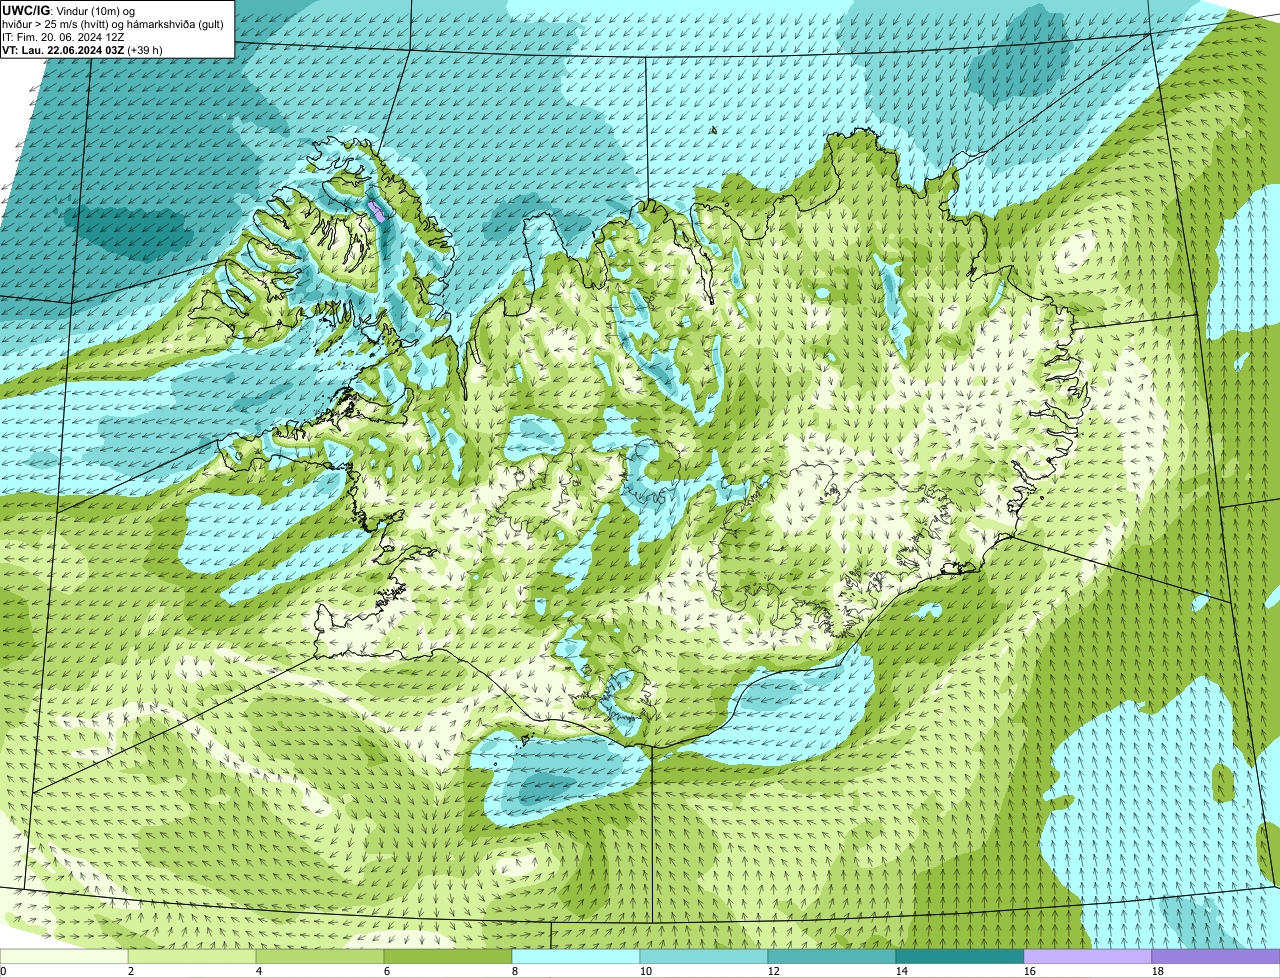The width and height of the screenshot is (1280, 978).
Task: Click the purple high-wind patch in the Westfjords
Action: point(378,211)
